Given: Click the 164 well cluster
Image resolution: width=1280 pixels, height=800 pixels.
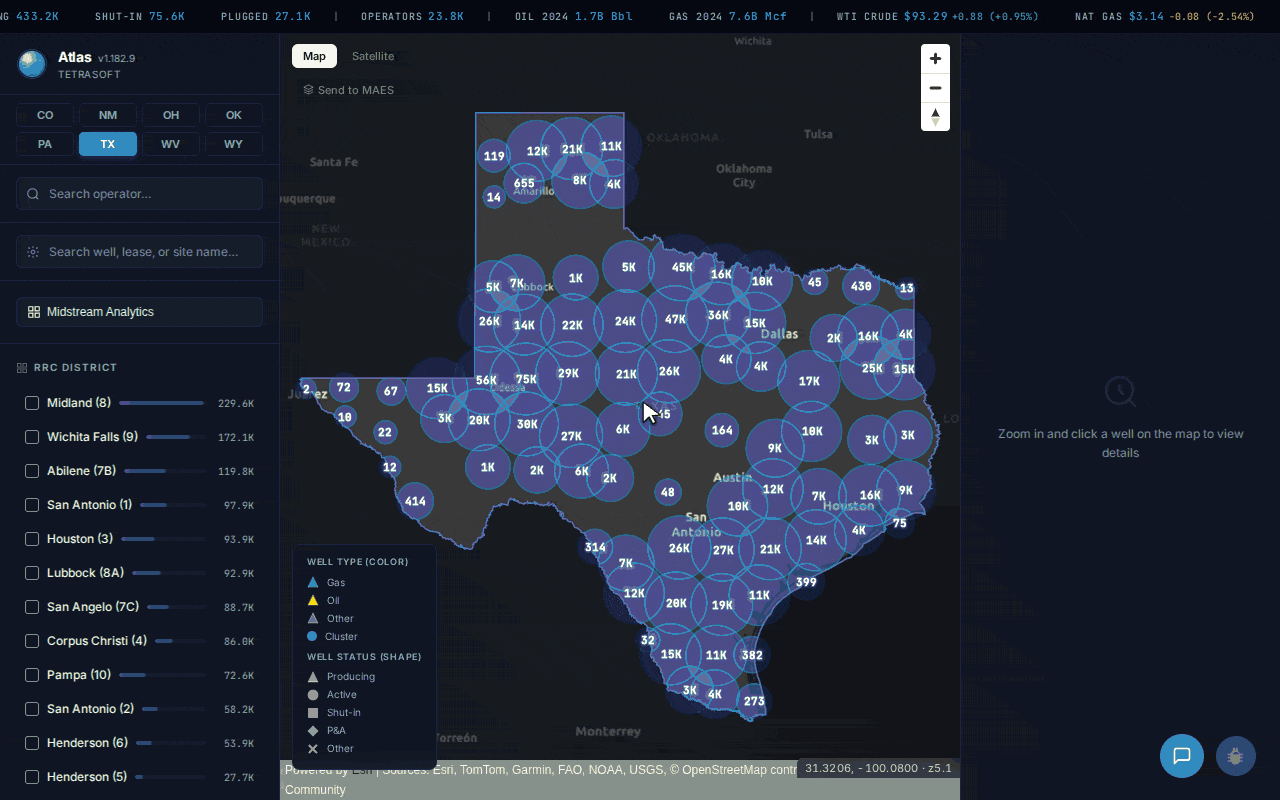Looking at the screenshot, I should [722, 431].
